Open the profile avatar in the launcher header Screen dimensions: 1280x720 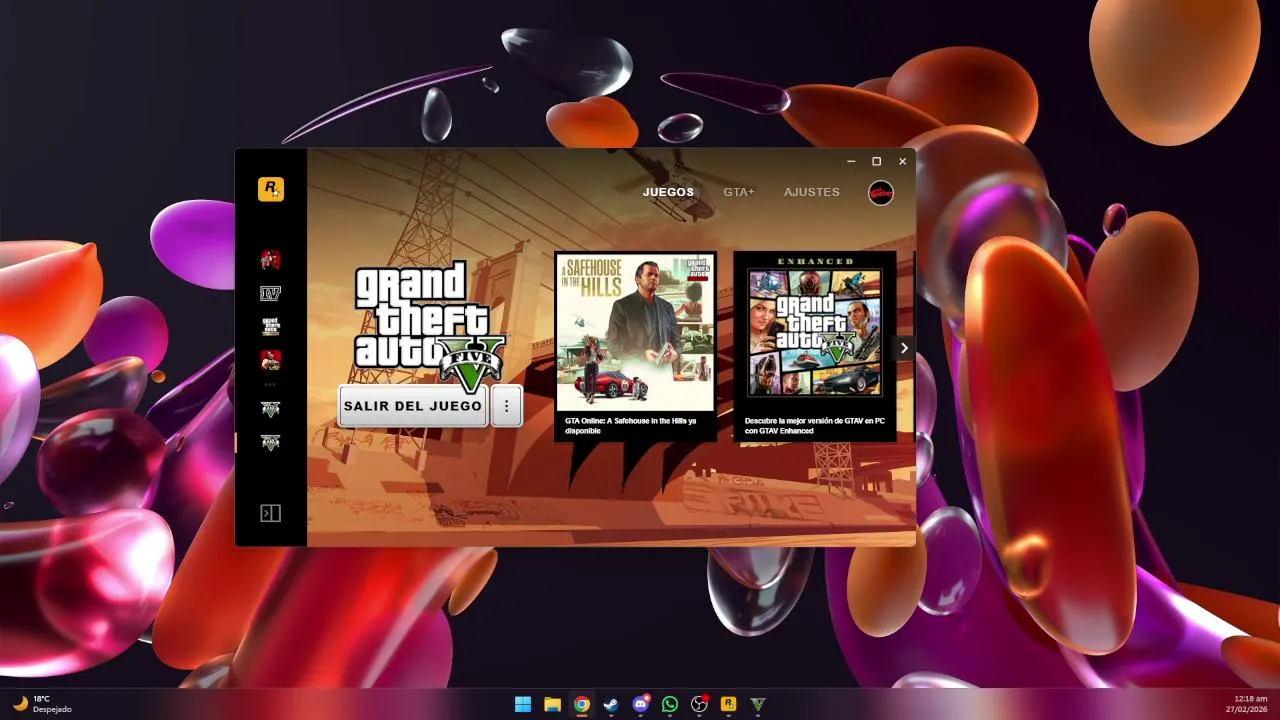point(881,192)
